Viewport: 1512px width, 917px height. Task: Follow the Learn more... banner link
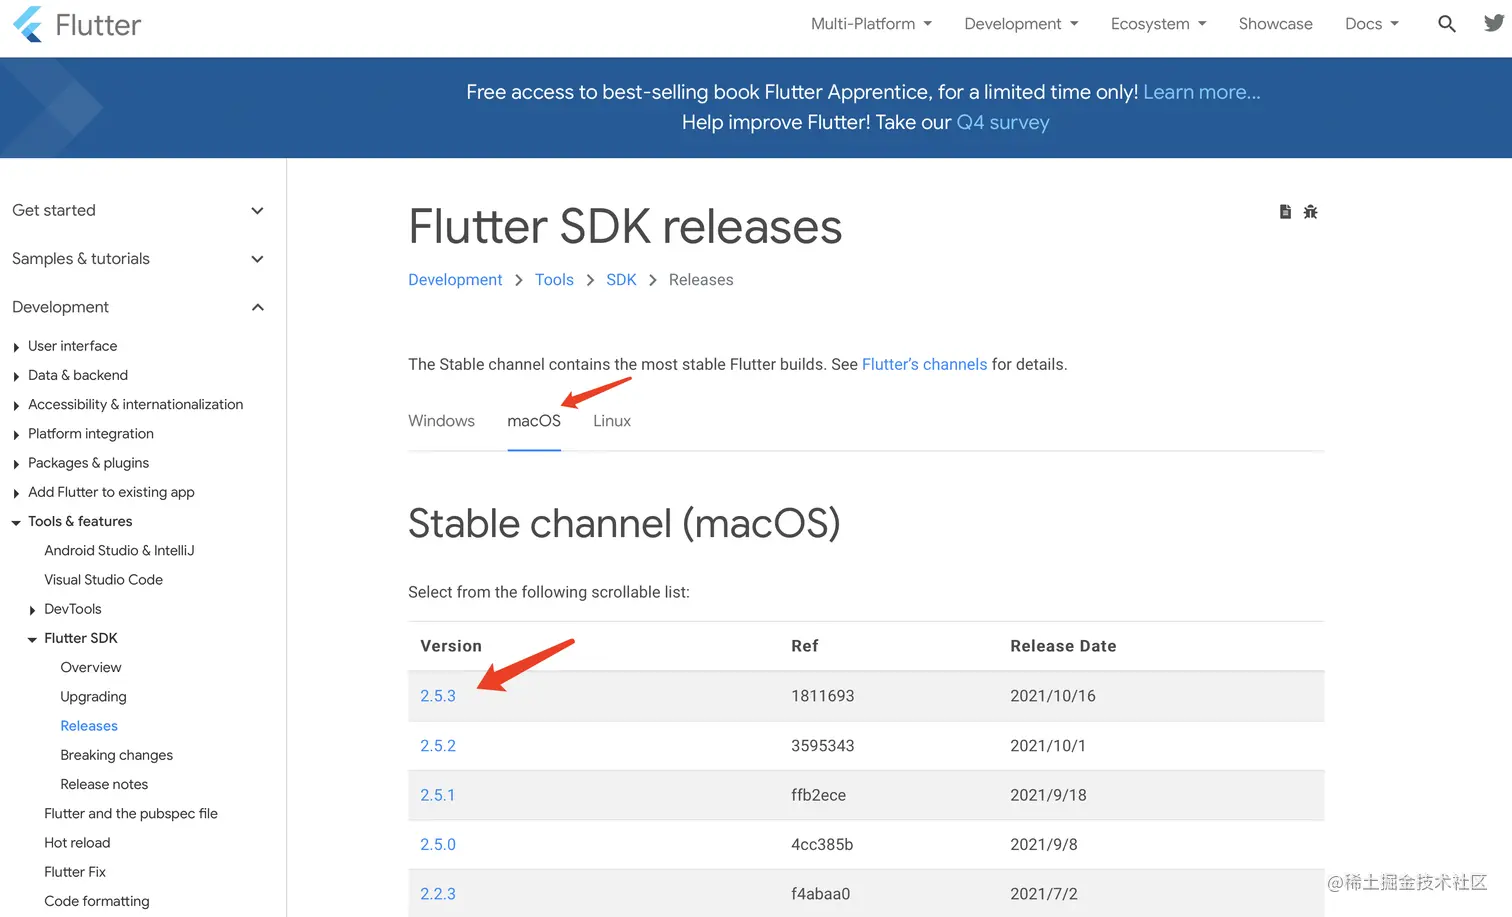[1201, 92]
